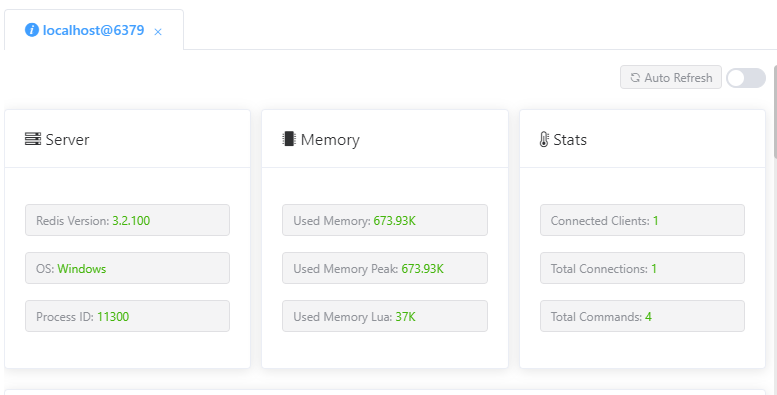
Task: Select the Redis Version 3.2.100 field
Action: coord(127,220)
